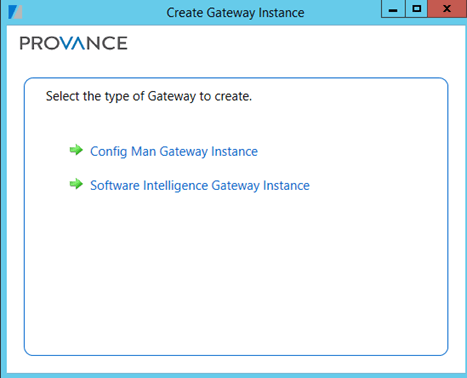
Task: Open the Software Intelligence Gateway Instance link
Action: point(200,186)
